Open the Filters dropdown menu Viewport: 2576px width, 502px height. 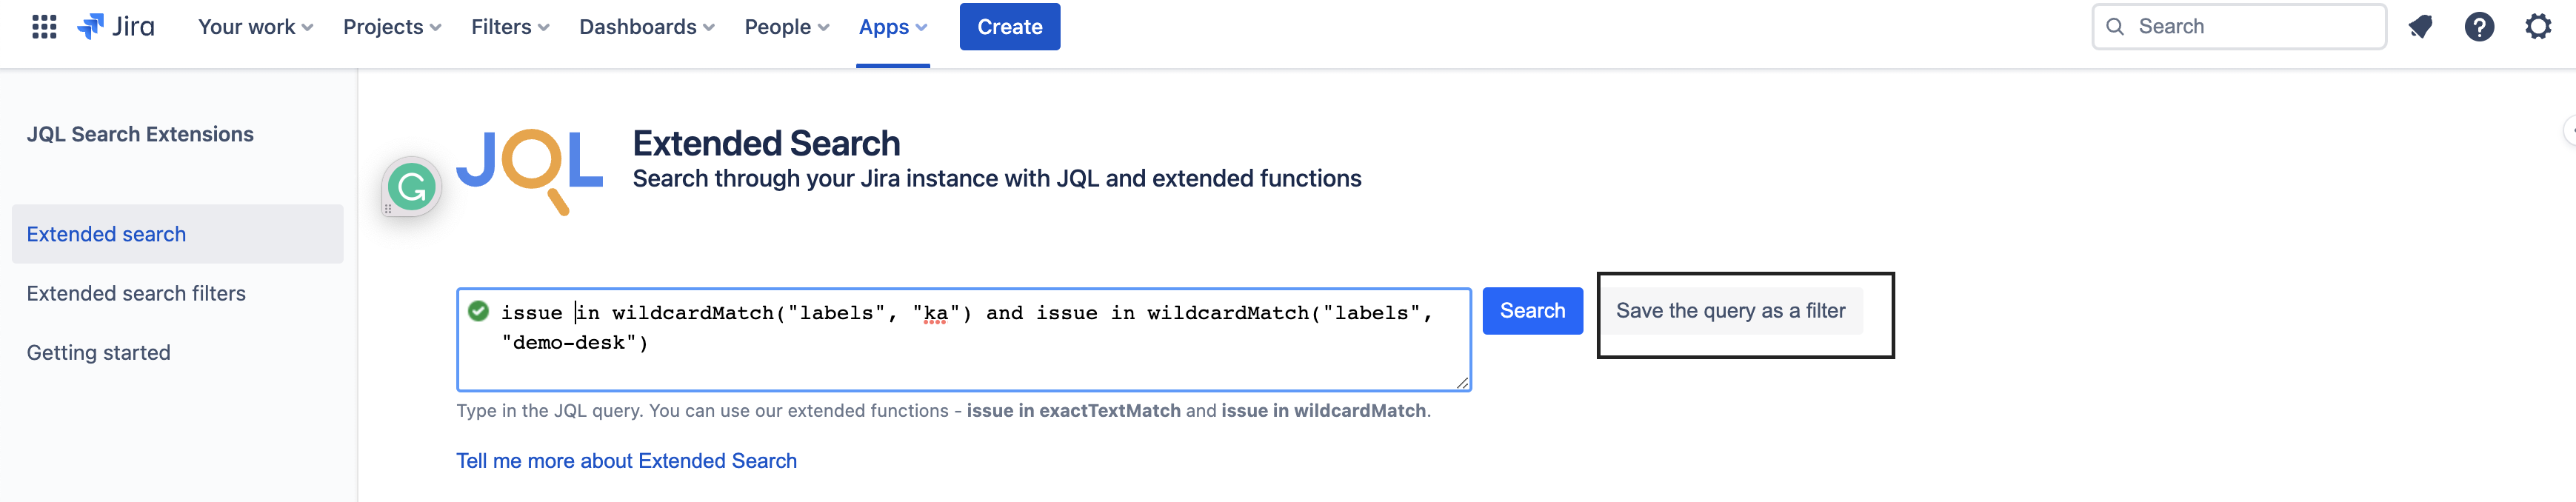pyautogui.click(x=510, y=27)
